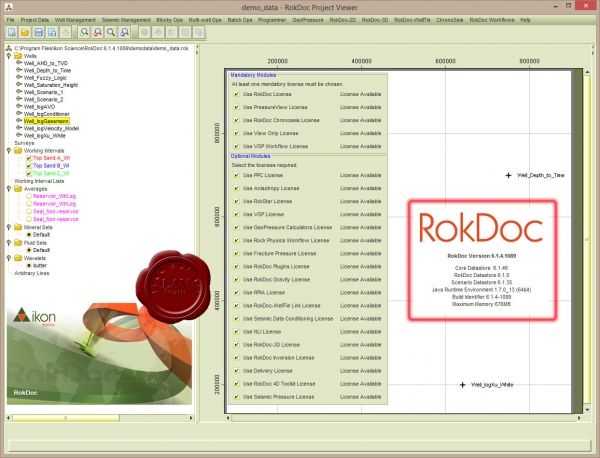Select the butter wavelet entry
The width and height of the screenshot is (600, 458).
click(x=39, y=266)
